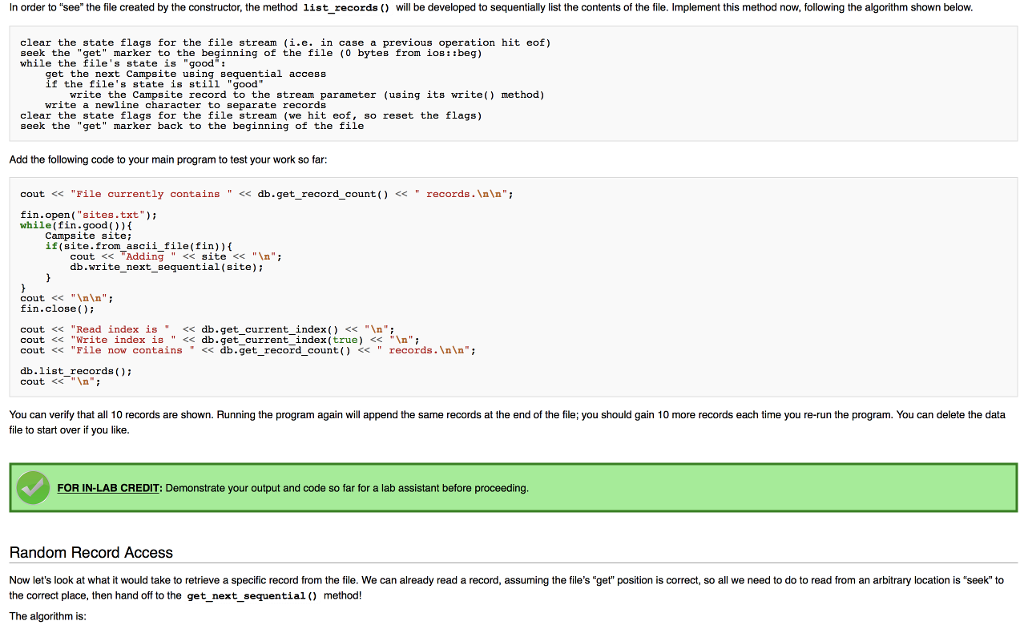
Task: Click the db.write_next_sequential(site) line
Action: pyautogui.click(x=167, y=267)
